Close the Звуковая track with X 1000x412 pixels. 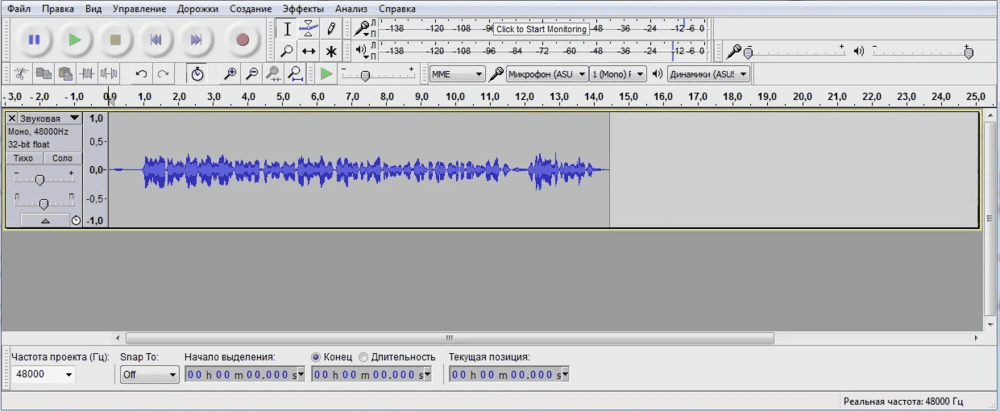pyautogui.click(x=12, y=118)
